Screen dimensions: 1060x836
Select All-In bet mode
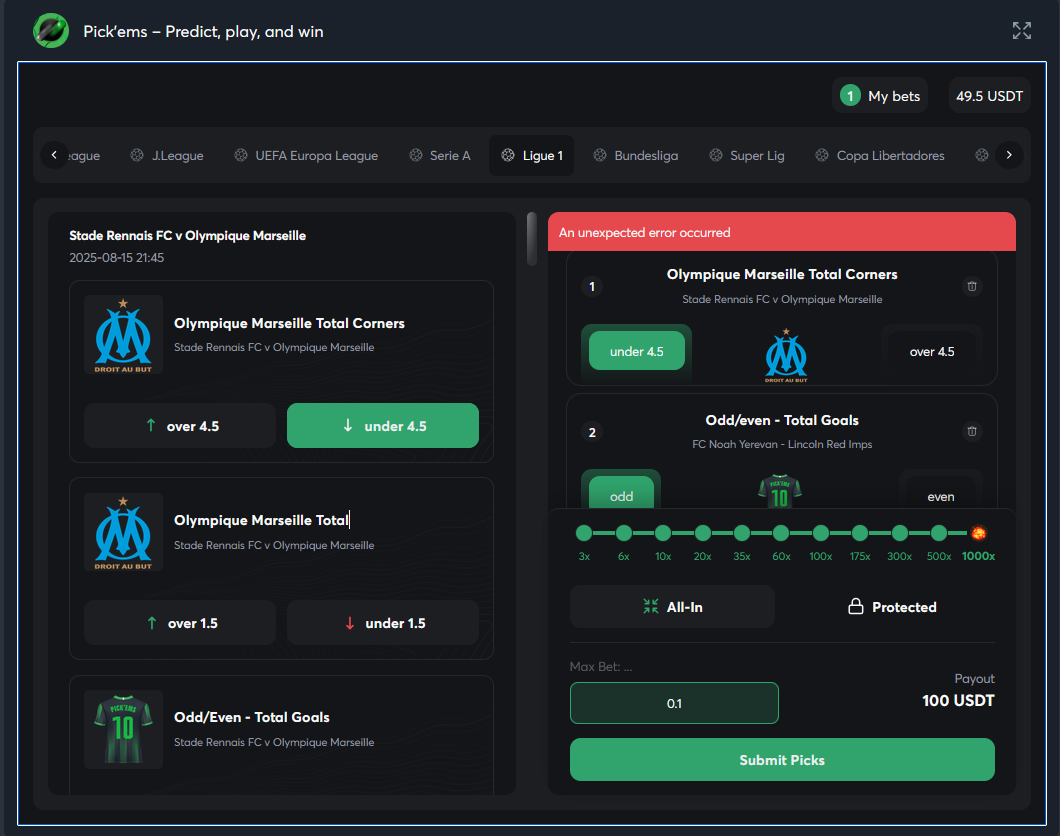672,607
